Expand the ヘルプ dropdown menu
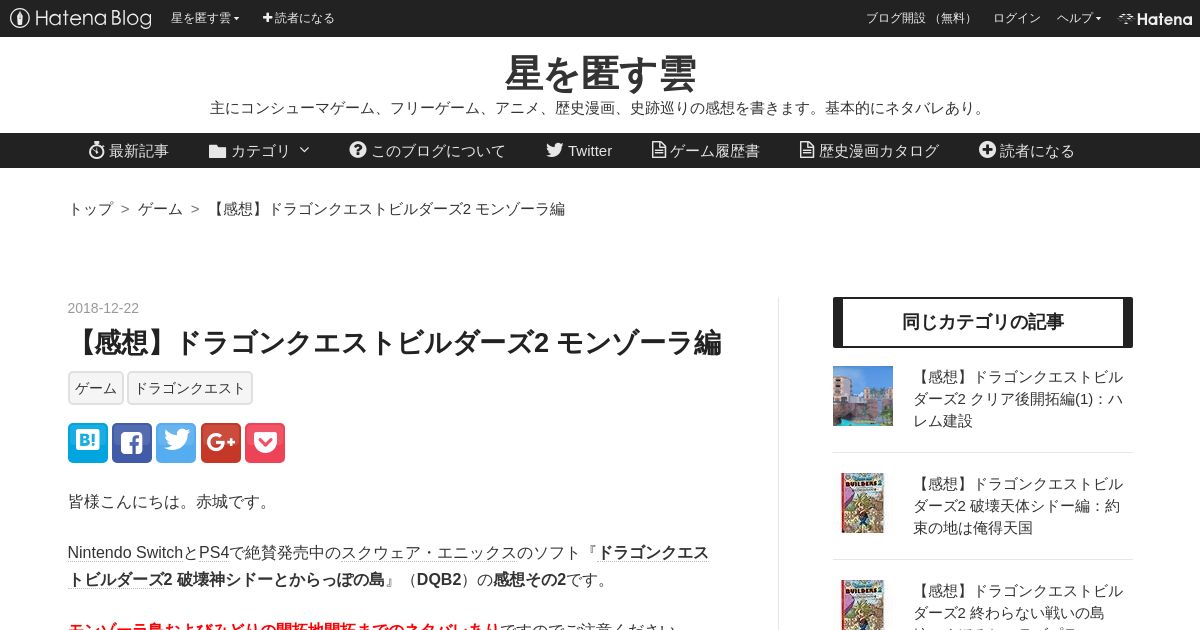The width and height of the screenshot is (1200, 630). (x=1079, y=18)
